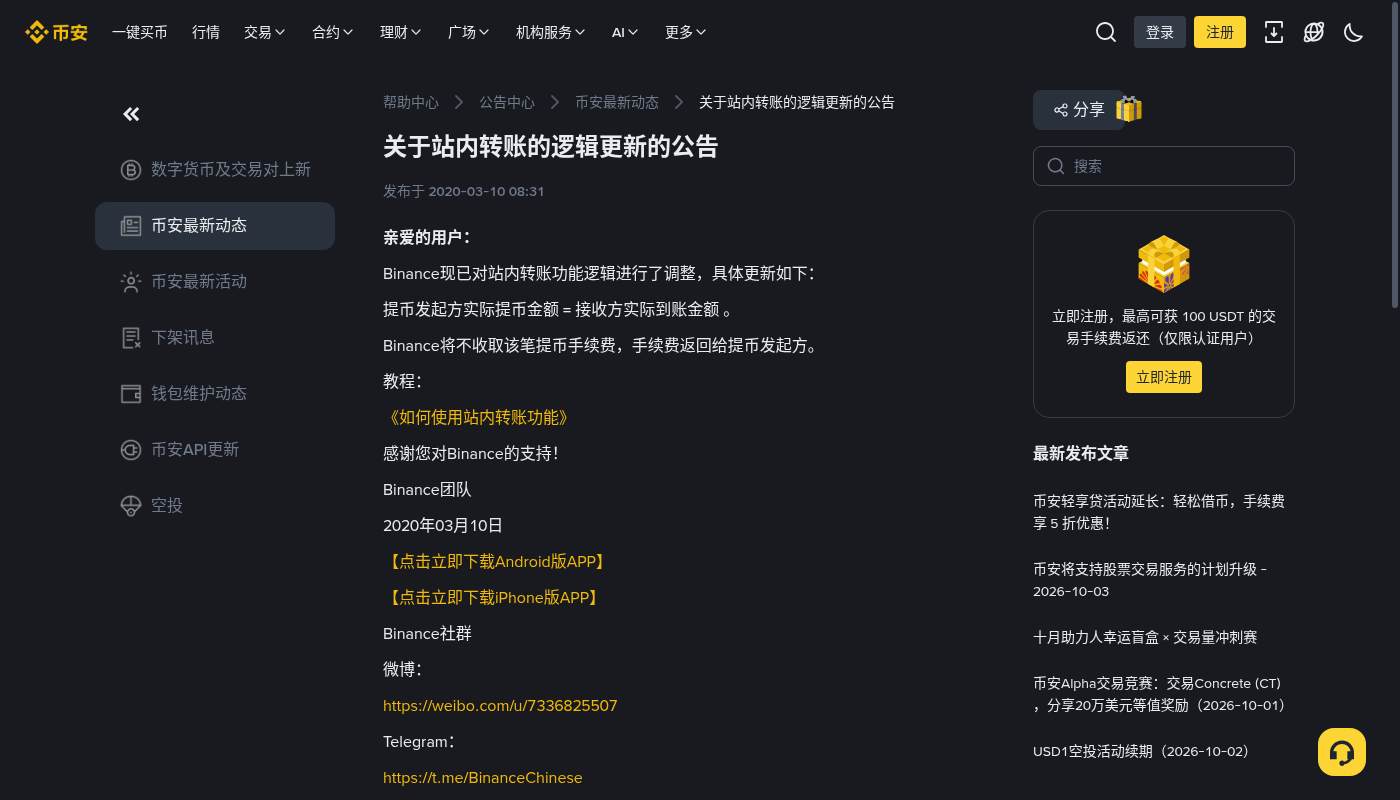Focus the 搜索 search input field
Image resolution: width=1400 pixels, height=800 pixels.
[x=1164, y=166]
